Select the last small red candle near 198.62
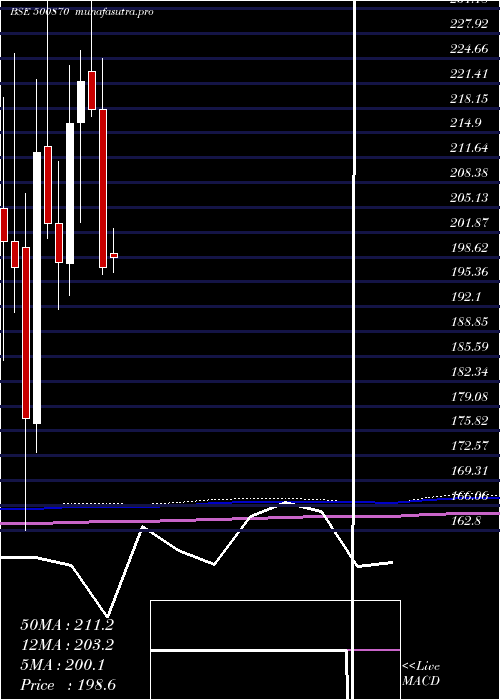This screenshot has width=500, height=700. pyautogui.click(x=114, y=255)
